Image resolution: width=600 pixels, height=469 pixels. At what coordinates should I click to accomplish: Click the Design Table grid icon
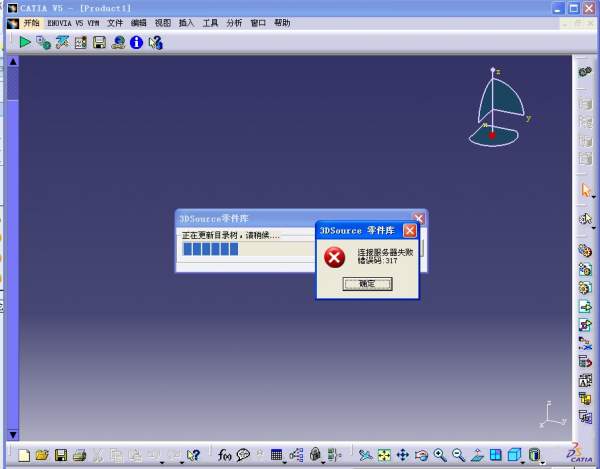pyautogui.click(x=276, y=454)
